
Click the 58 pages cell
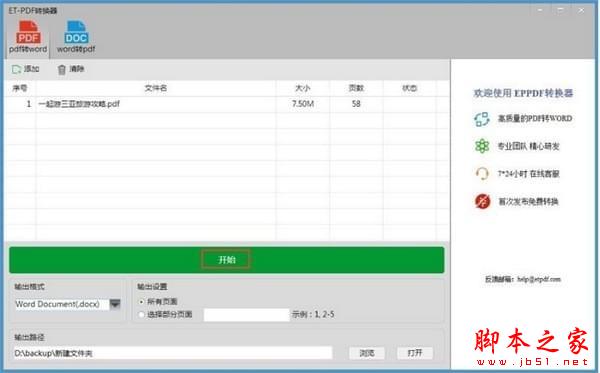pyautogui.click(x=356, y=104)
